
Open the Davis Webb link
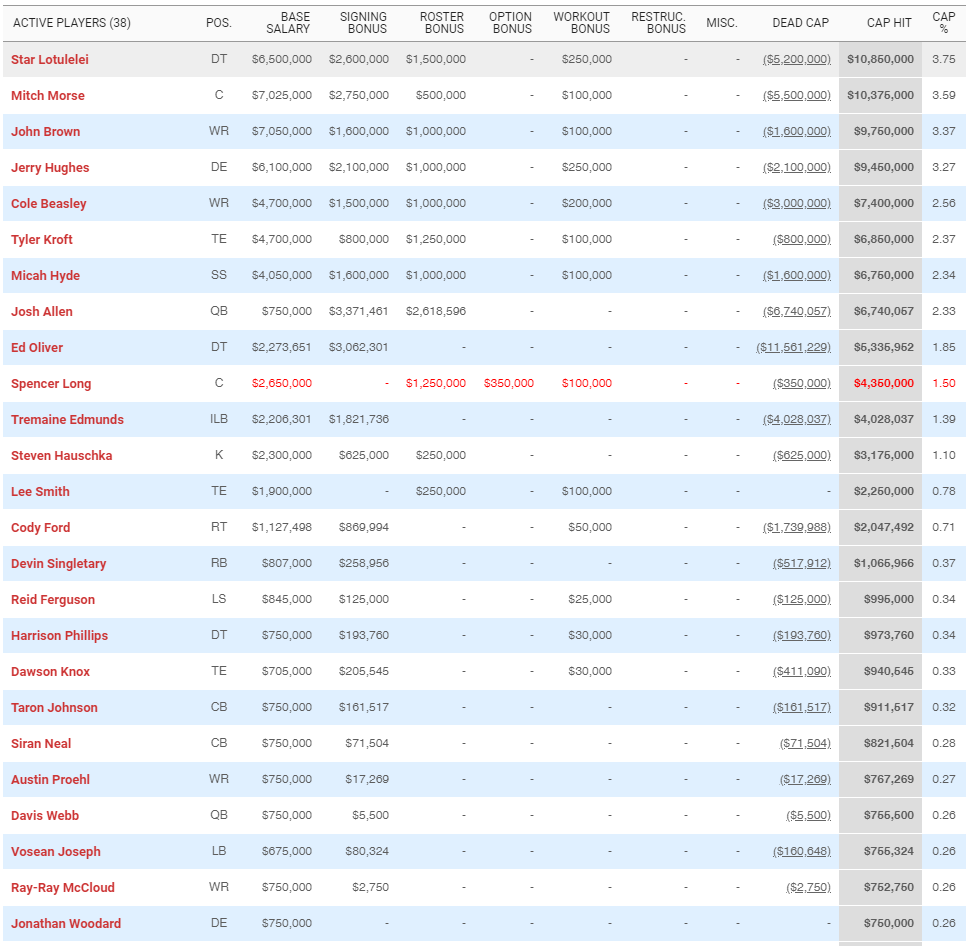pyautogui.click(x=45, y=816)
